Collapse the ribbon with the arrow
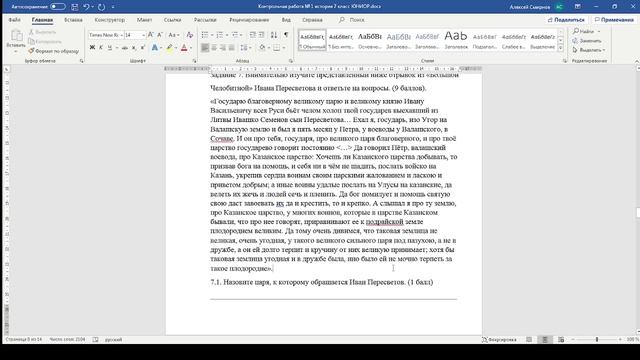The width and height of the screenshot is (640, 360). (x=637, y=61)
